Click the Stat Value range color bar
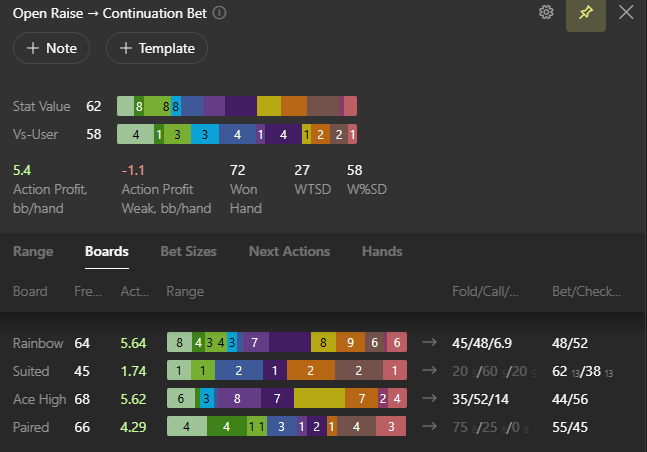Viewport: 647px width, 452px height. [x=237, y=106]
